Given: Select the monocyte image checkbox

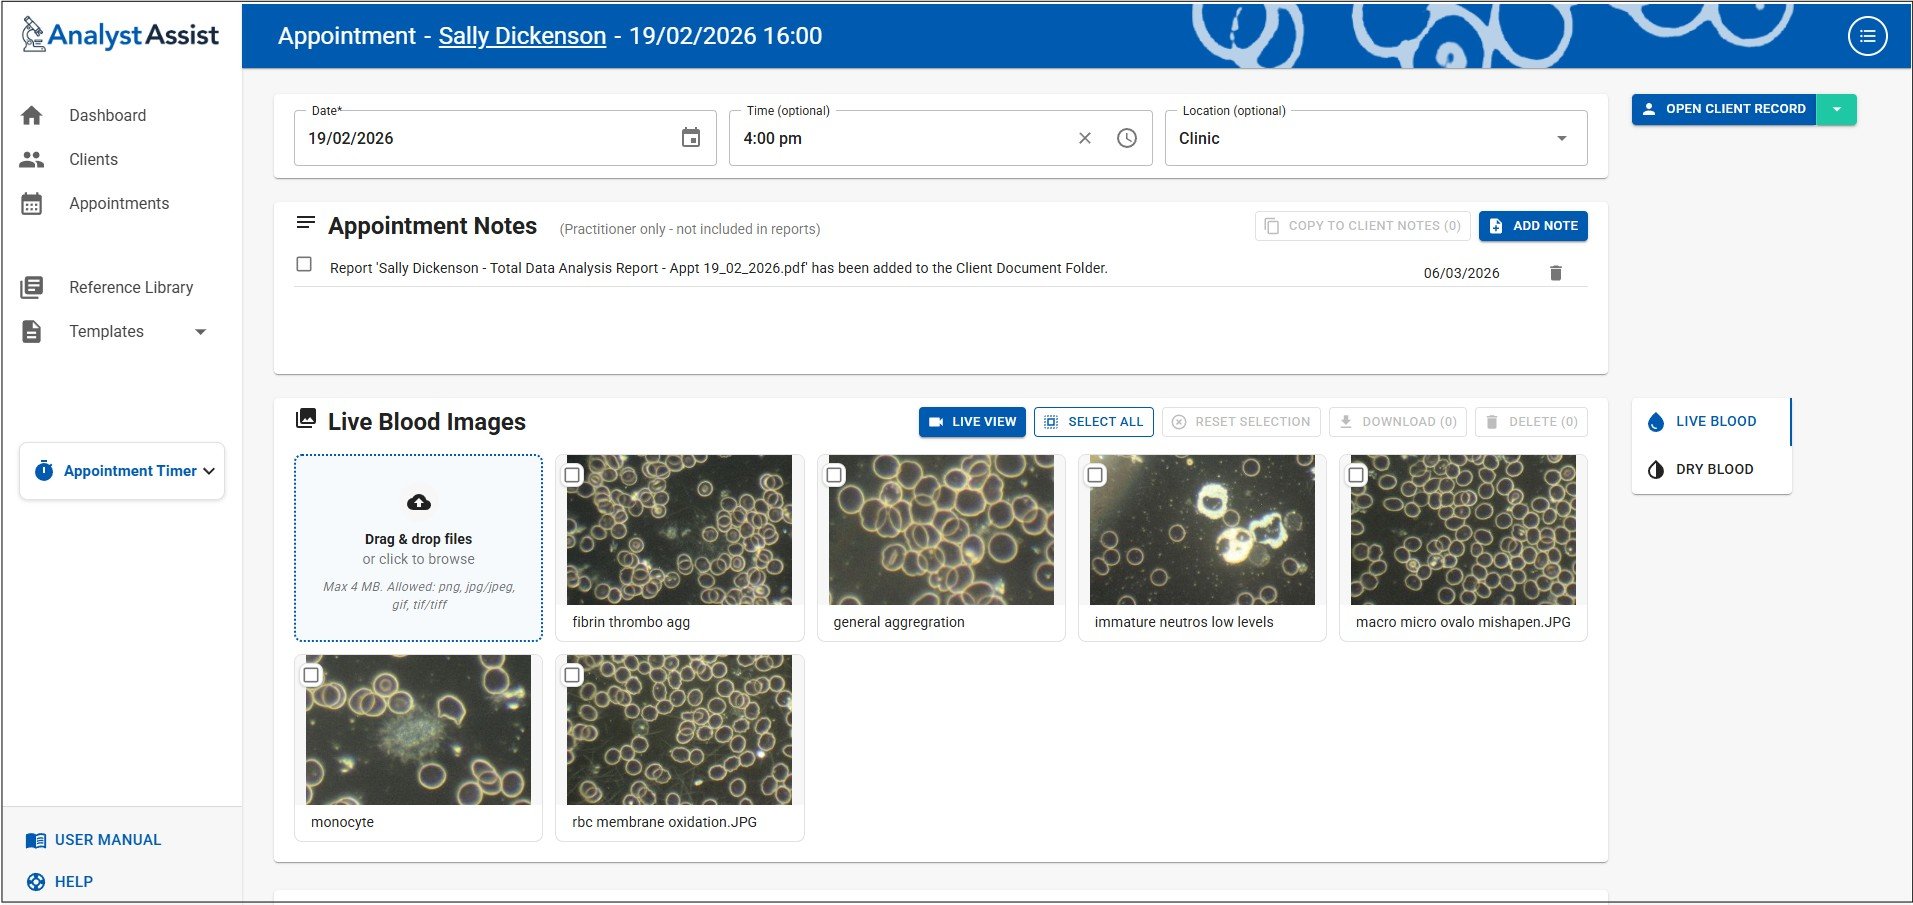Looking at the screenshot, I should pos(311,675).
